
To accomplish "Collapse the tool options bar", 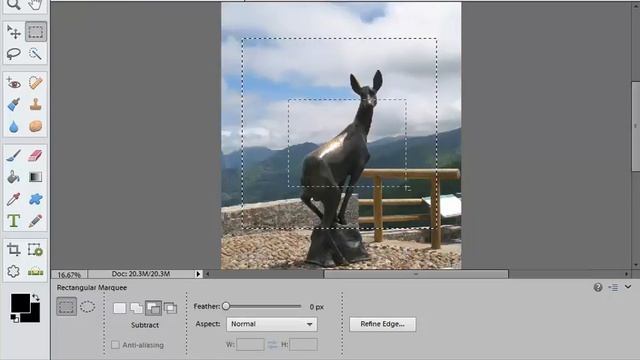I will 628,287.
